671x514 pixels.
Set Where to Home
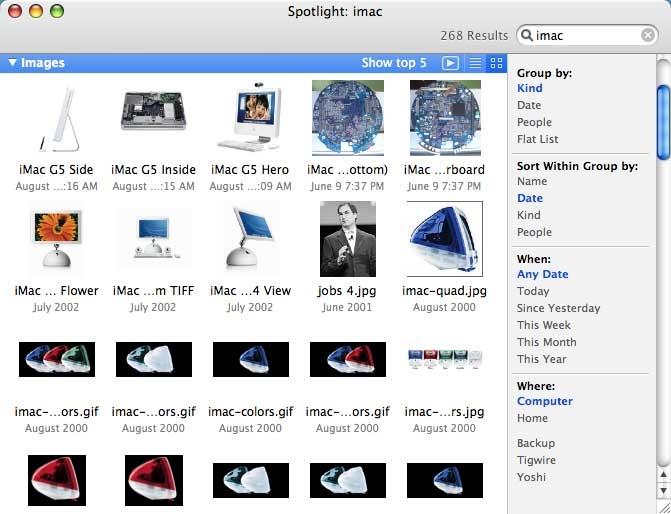point(532,418)
